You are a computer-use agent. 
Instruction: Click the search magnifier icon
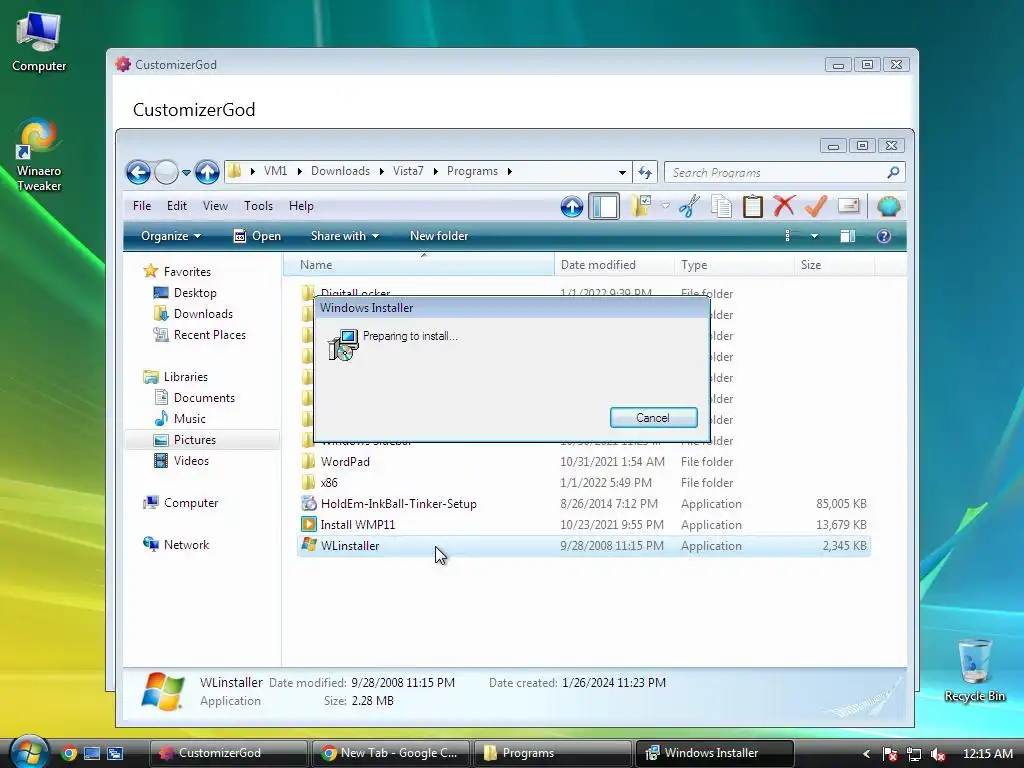[x=893, y=172]
